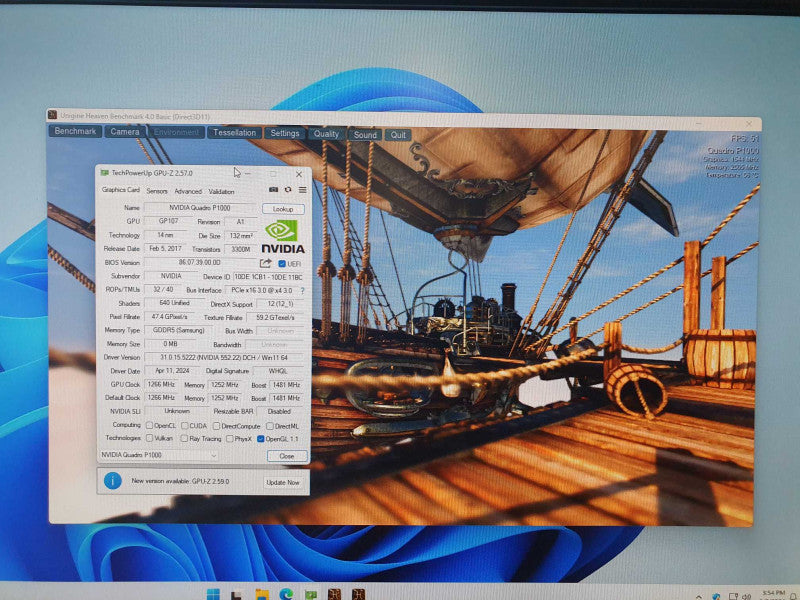Click the Quit button in Heaven
This screenshot has height=600, width=800.
(x=398, y=135)
